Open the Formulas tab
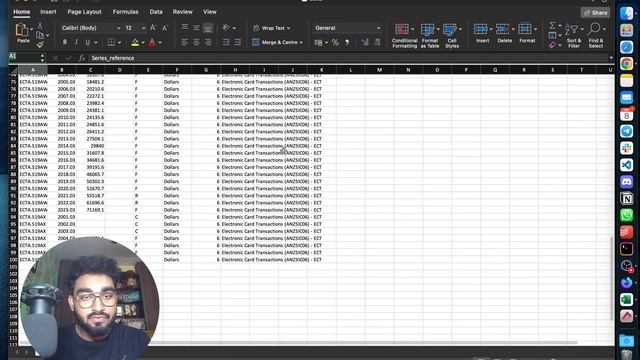Viewport: 640px width, 360px height. [x=125, y=12]
